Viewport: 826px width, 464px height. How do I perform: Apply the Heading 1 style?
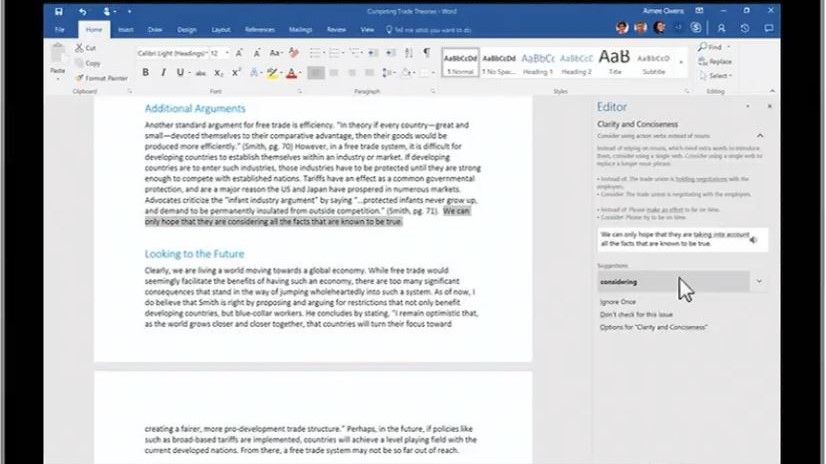tap(537, 63)
